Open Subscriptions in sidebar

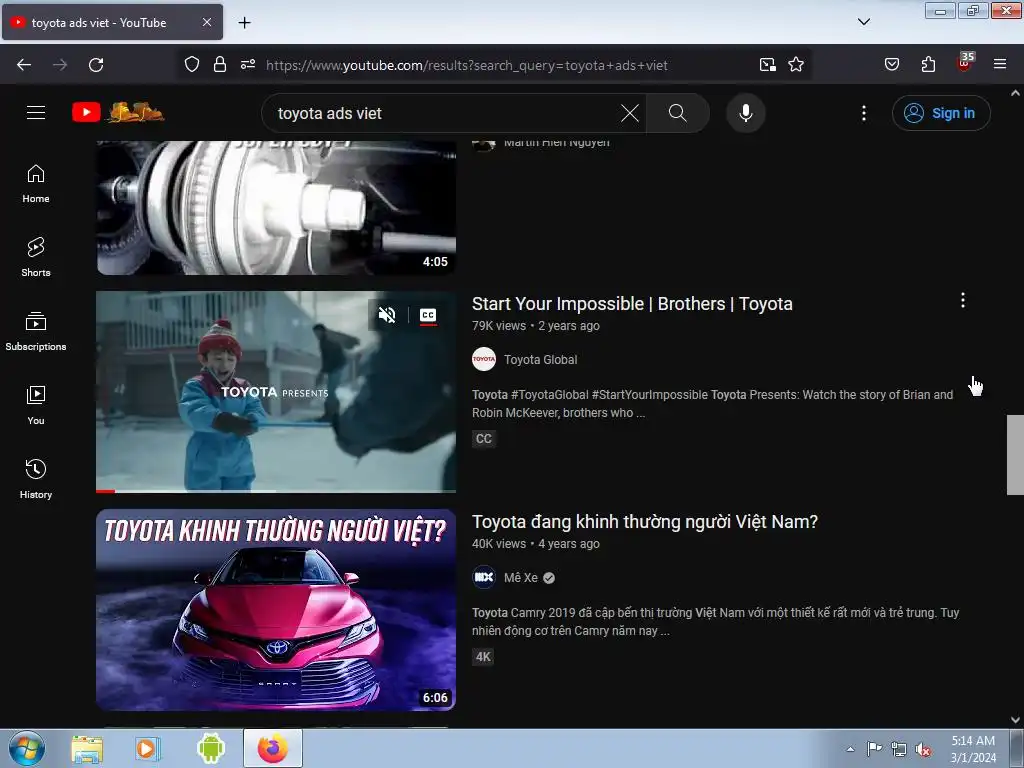coord(36,332)
